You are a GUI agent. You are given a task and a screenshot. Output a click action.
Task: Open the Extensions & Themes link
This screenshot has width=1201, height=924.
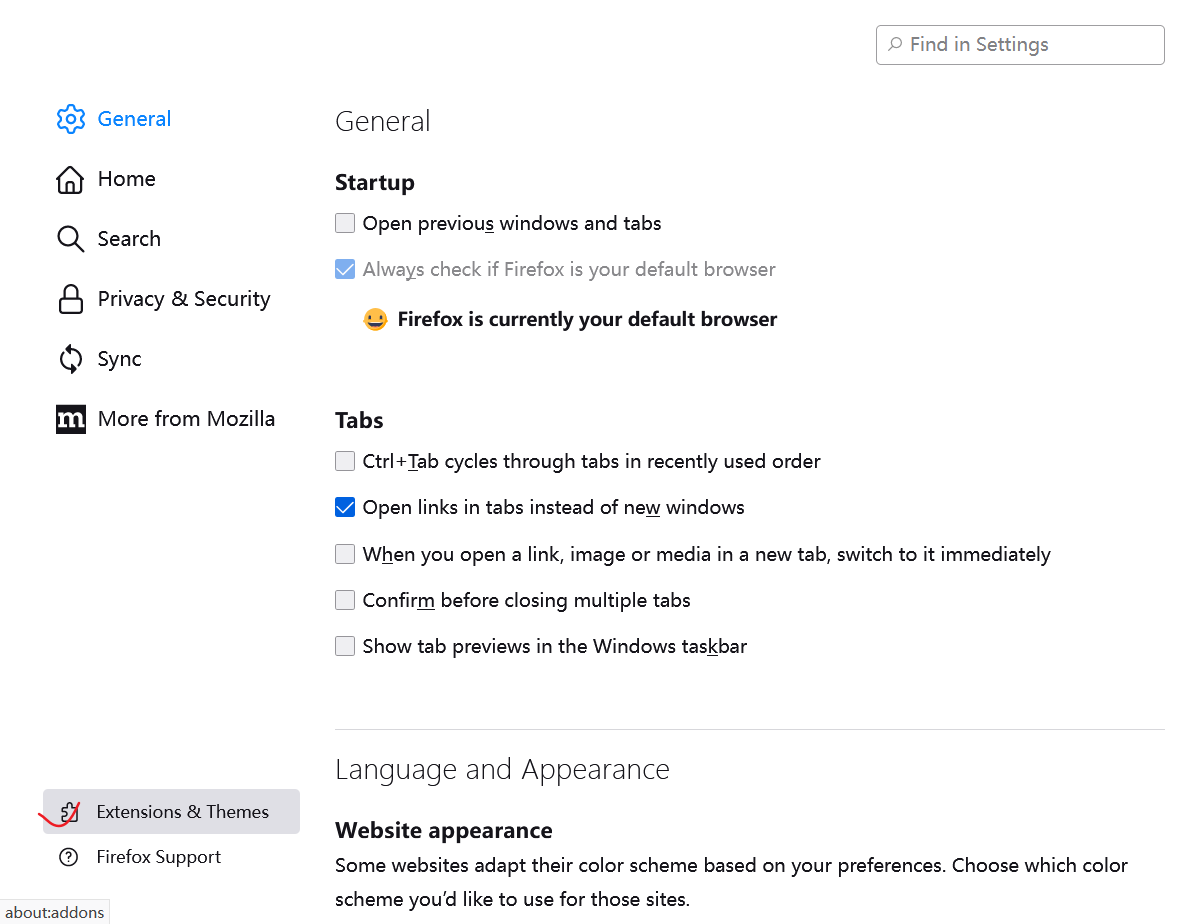click(x=171, y=812)
